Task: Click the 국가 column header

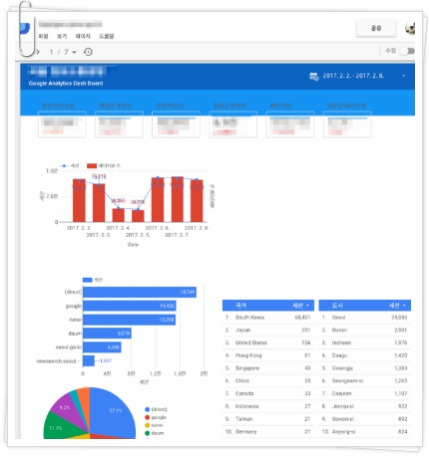Action: 241,305
